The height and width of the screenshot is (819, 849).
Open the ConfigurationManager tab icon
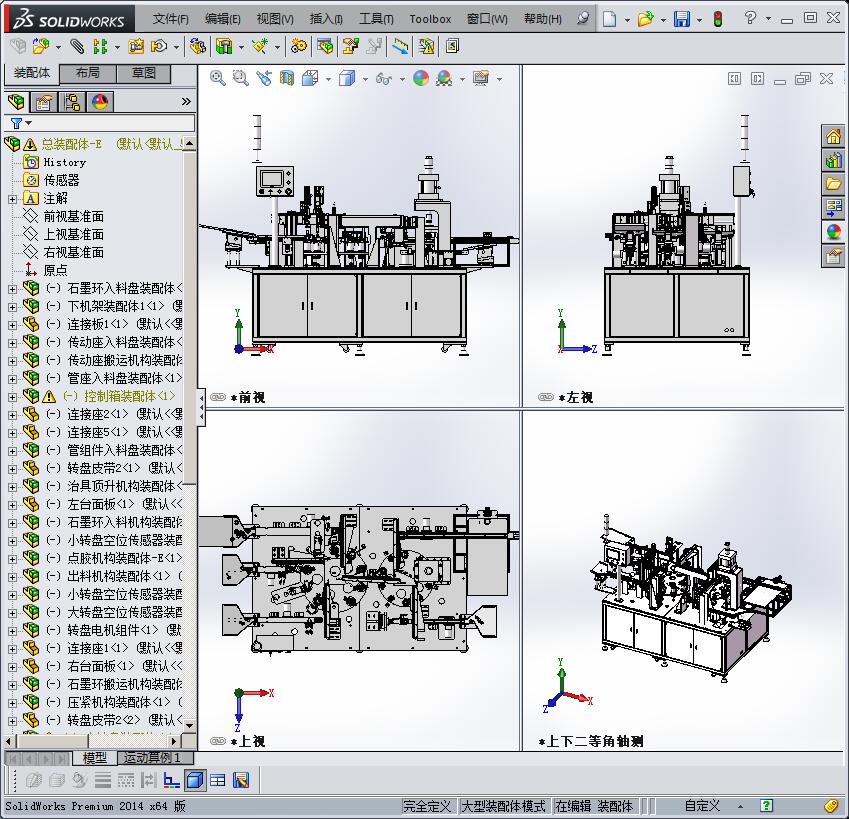coord(72,102)
